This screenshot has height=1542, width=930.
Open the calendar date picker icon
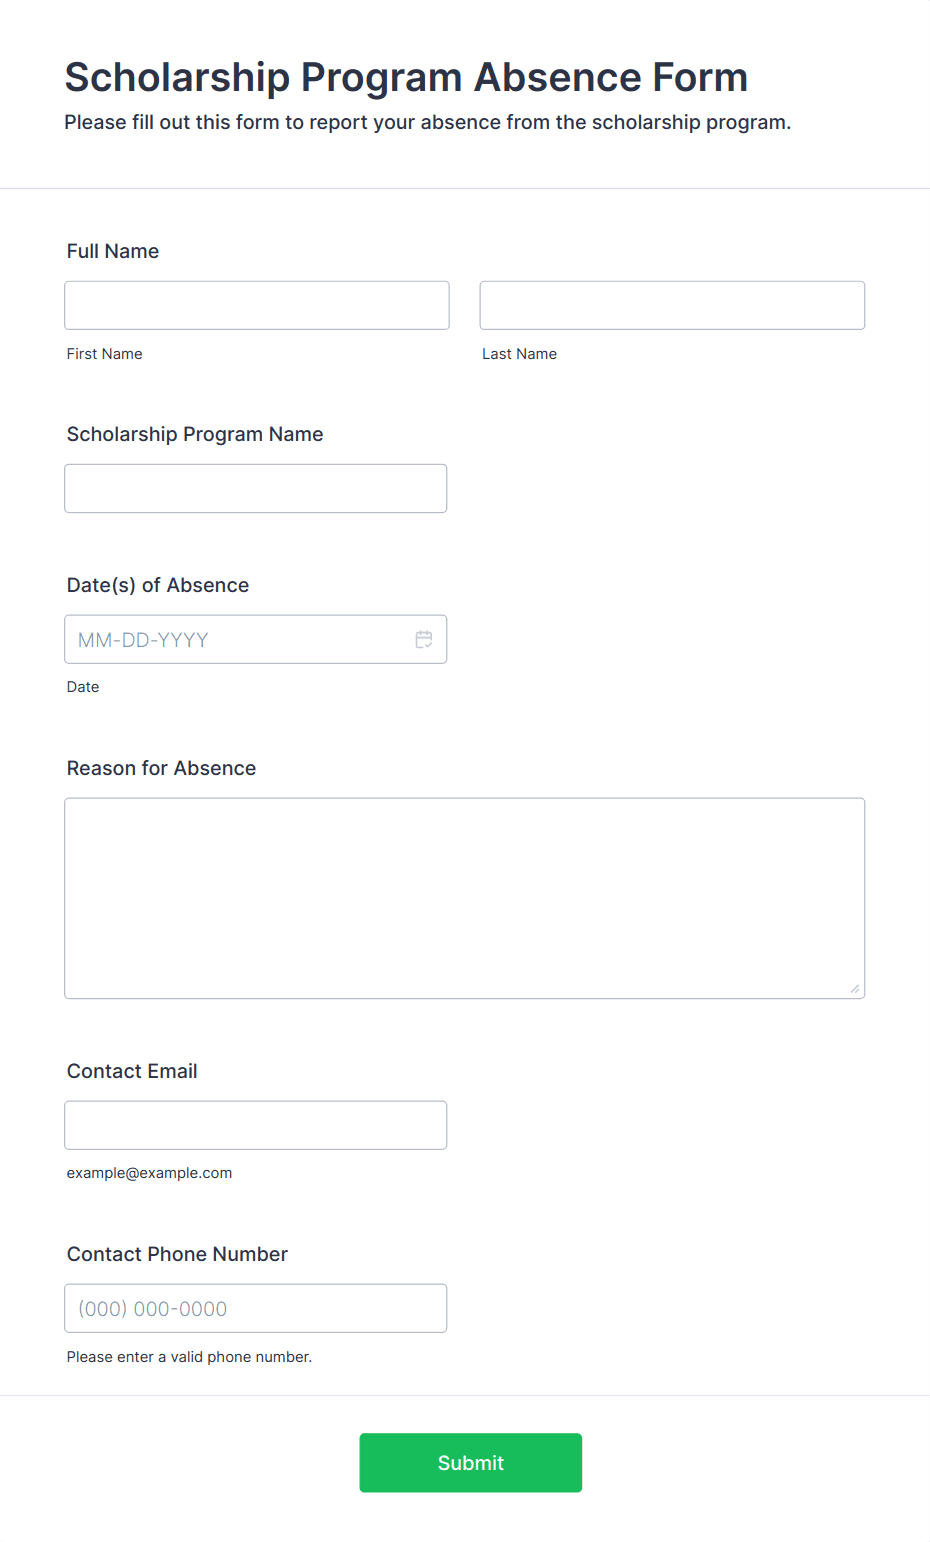pyautogui.click(x=424, y=639)
